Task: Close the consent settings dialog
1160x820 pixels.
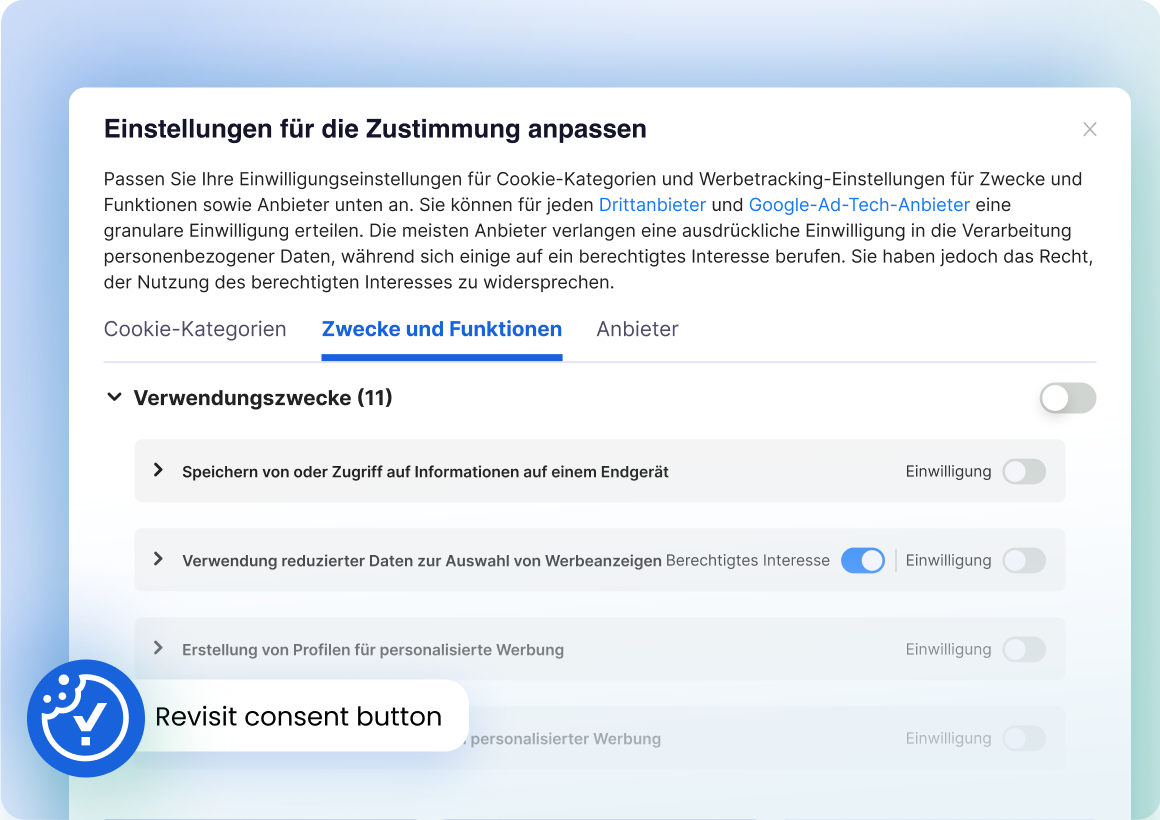Action: pyautogui.click(x=1090, y=129)
